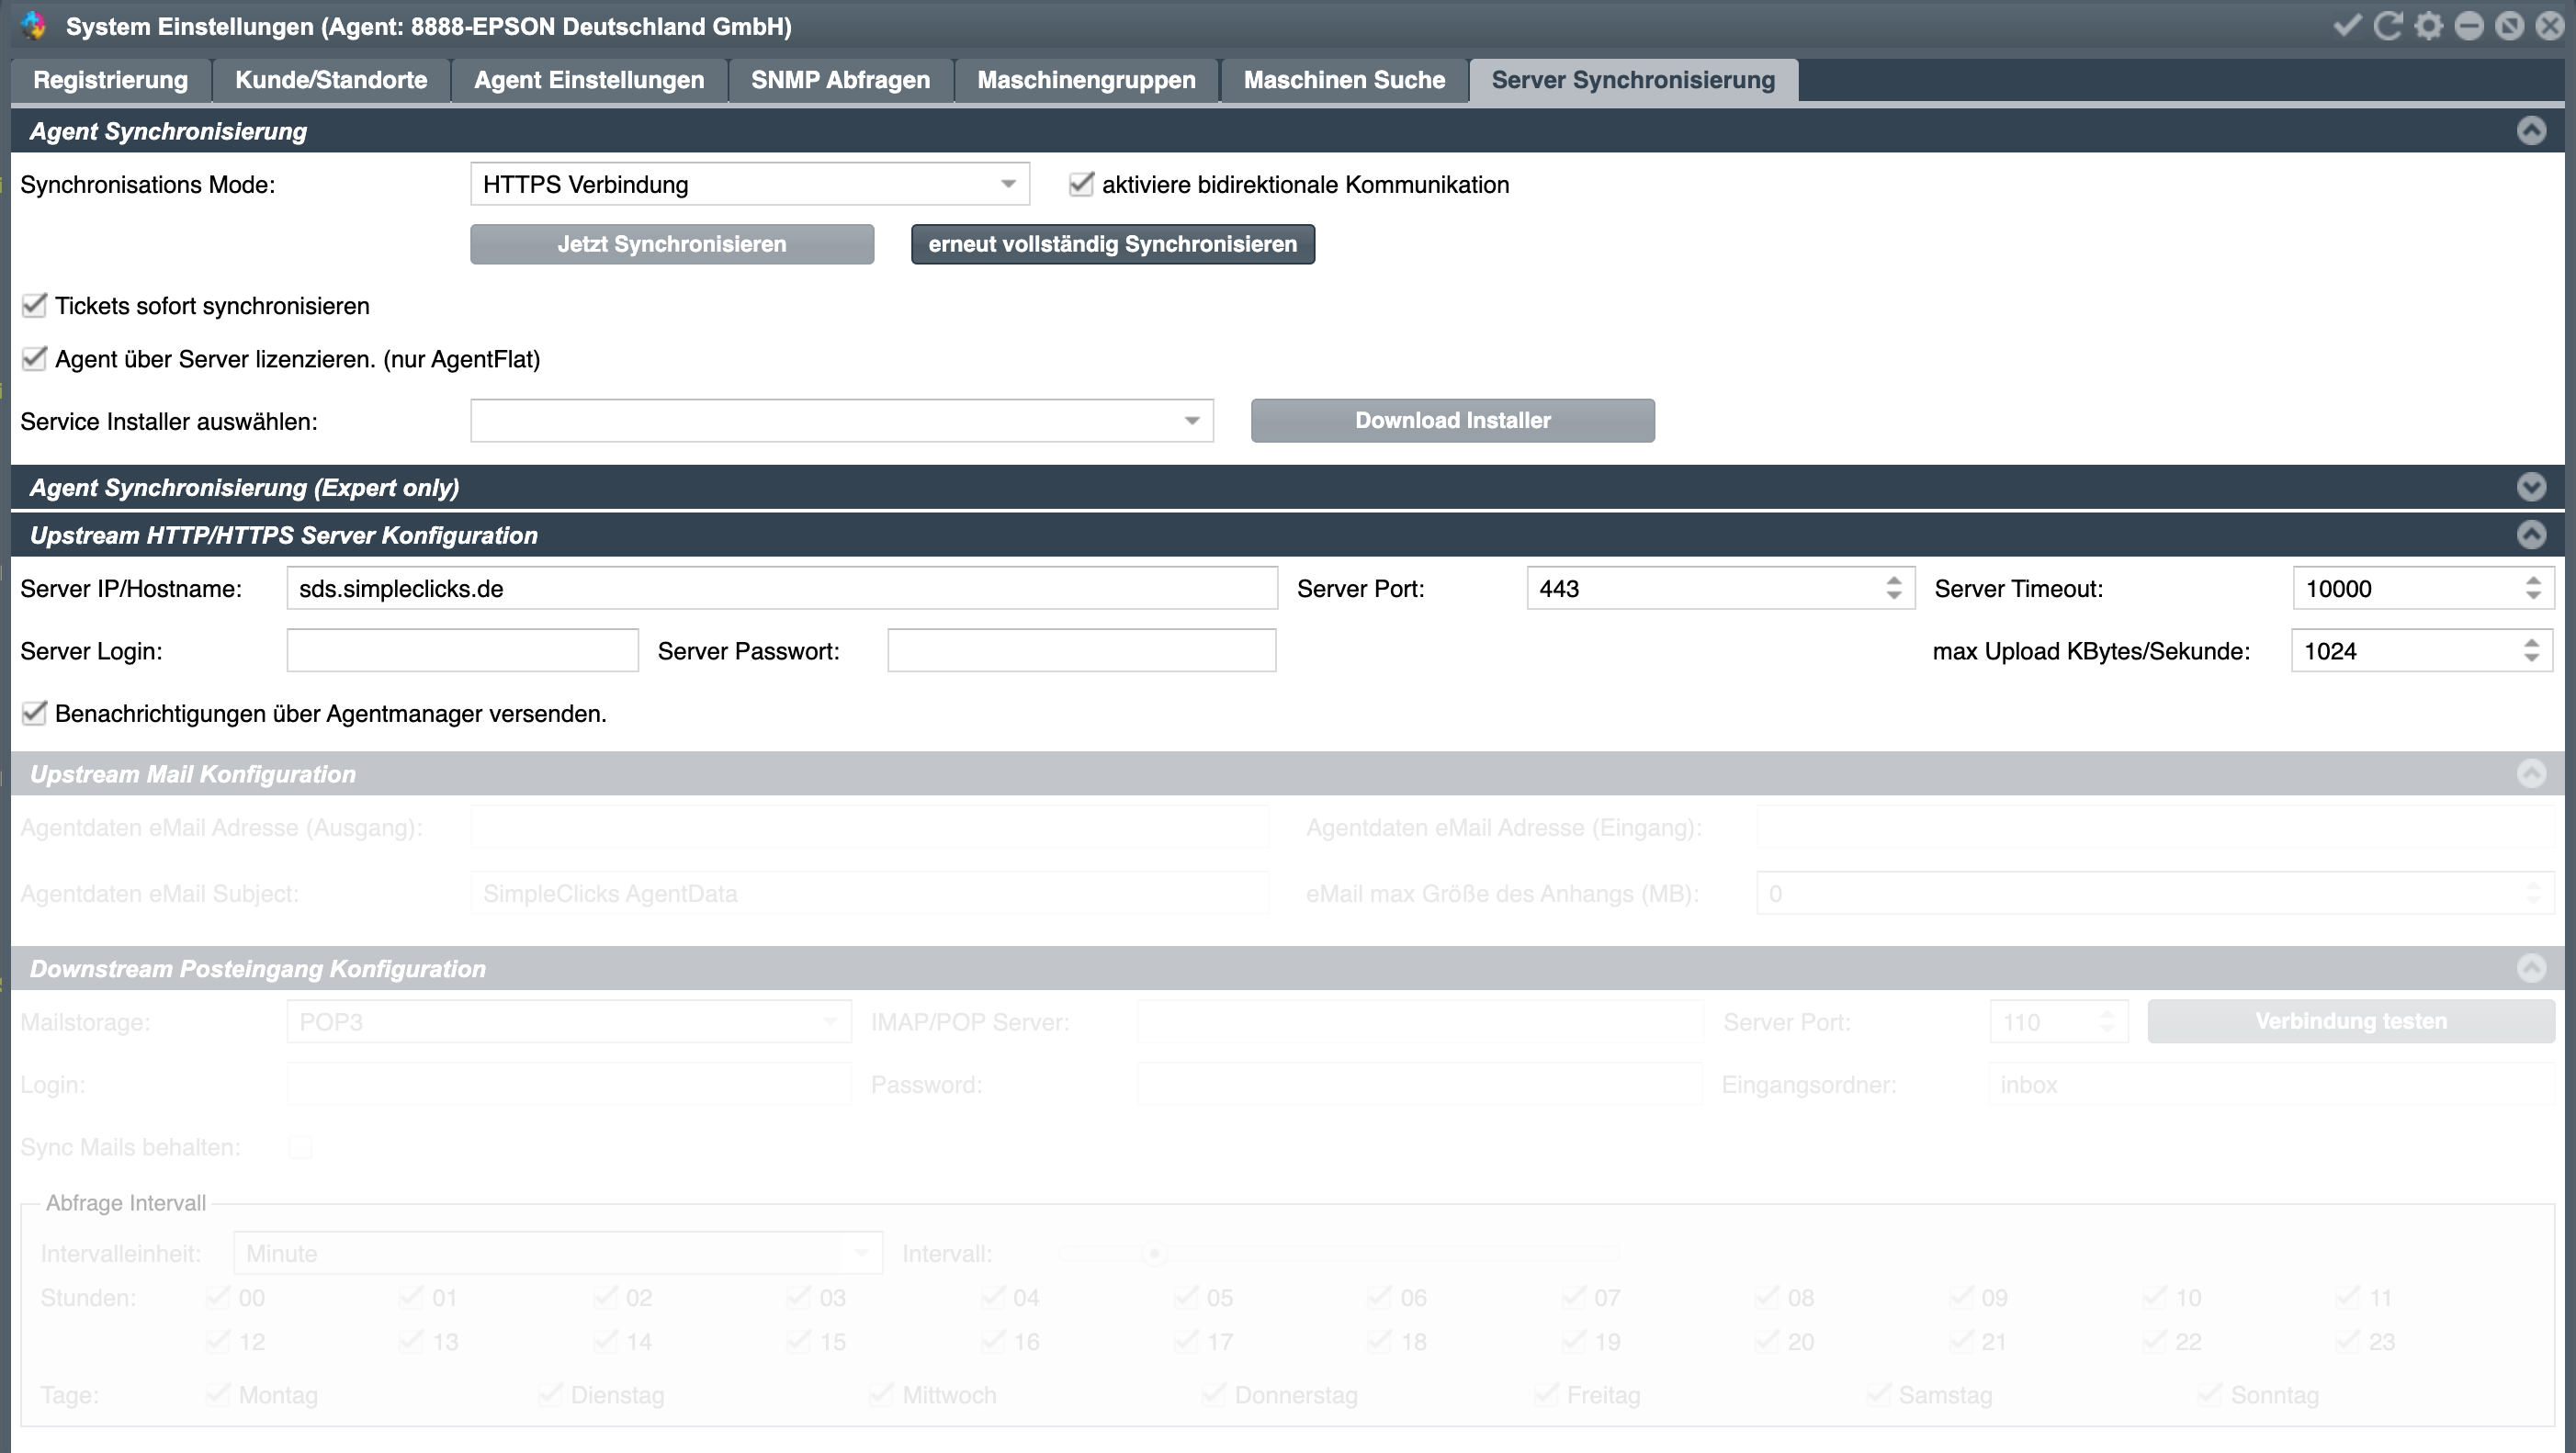Toggle aktiviere bidirektionale Kommunikation checkbox
2576x1453 pixels.
1081,184
